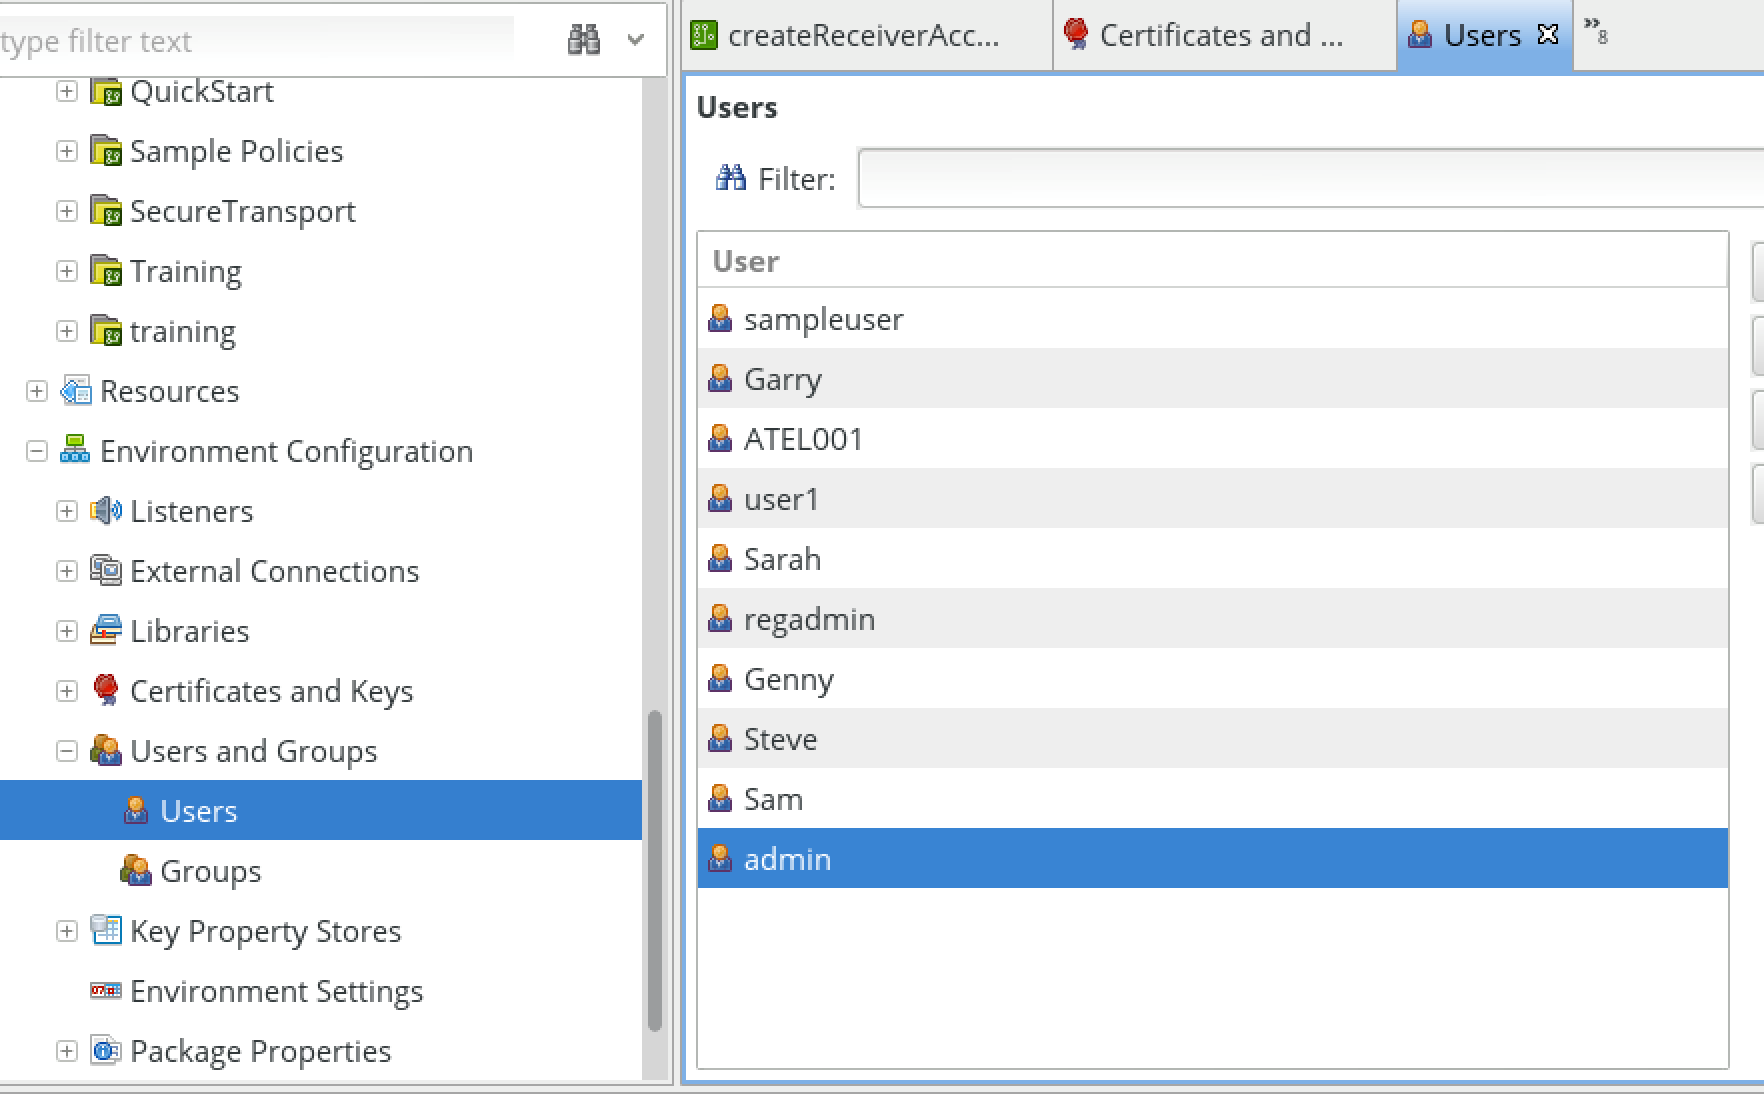The width and height of the screenshot is (1764, 1094).
Task: Click the Key Property Stores icon
Action: click(106, 930)
